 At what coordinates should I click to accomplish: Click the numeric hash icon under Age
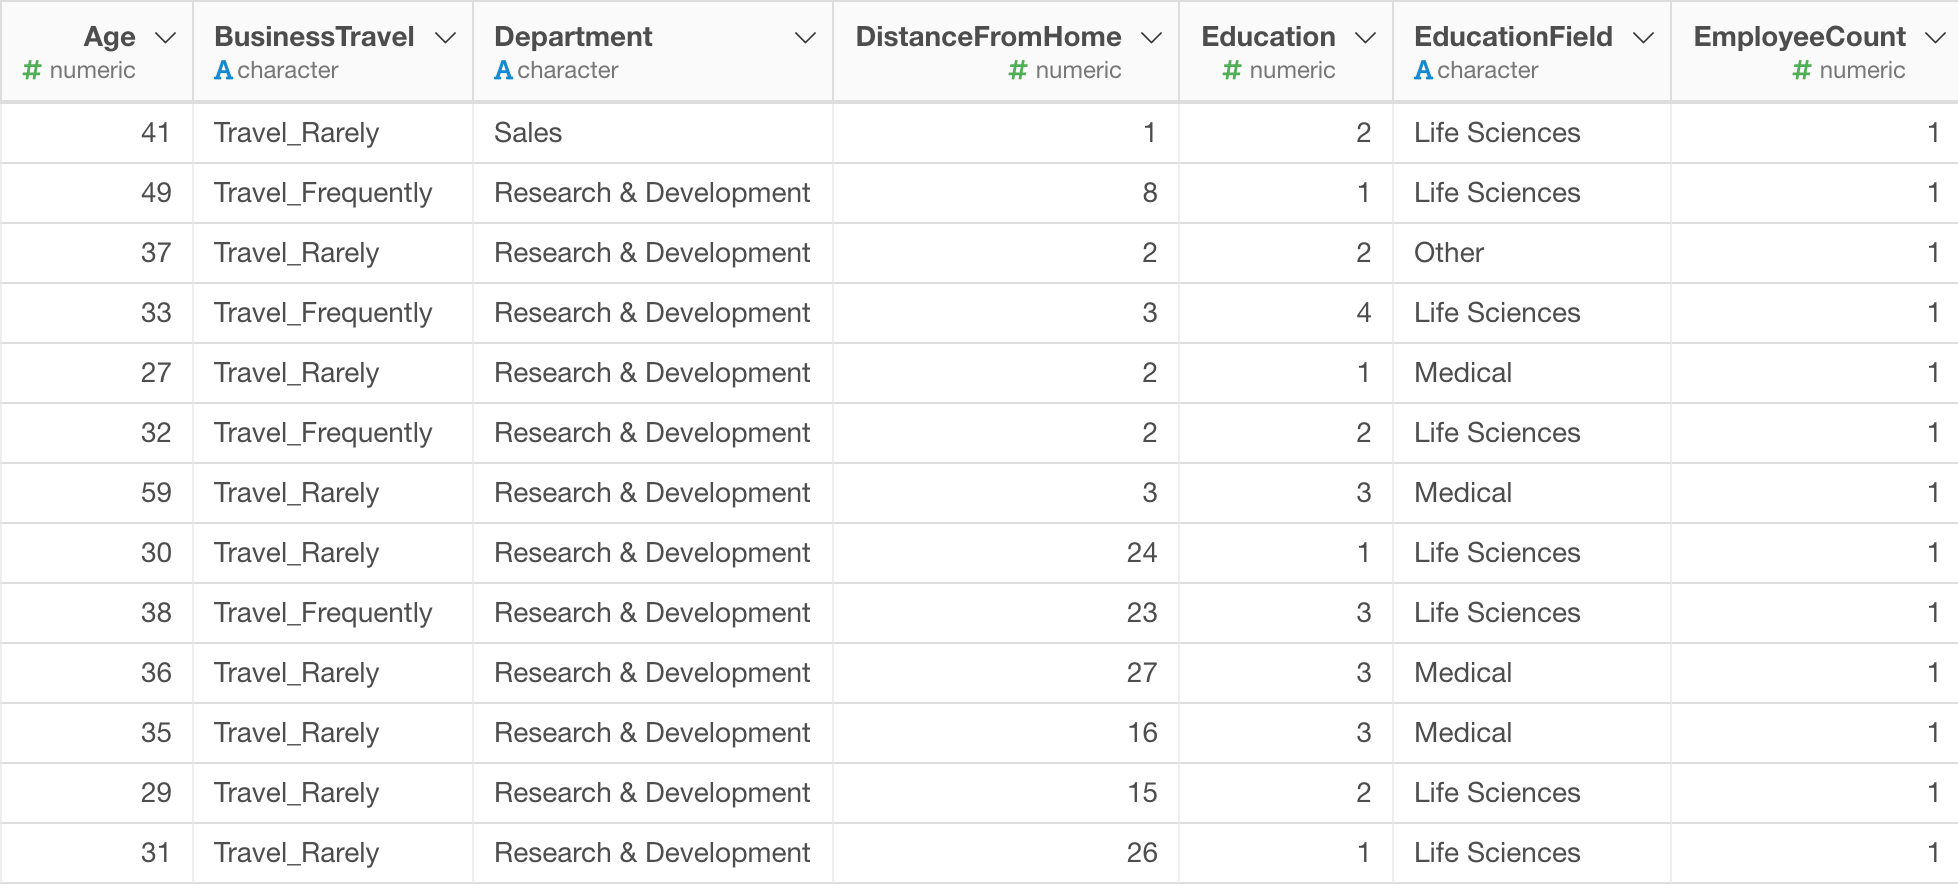tap(32, 70)
